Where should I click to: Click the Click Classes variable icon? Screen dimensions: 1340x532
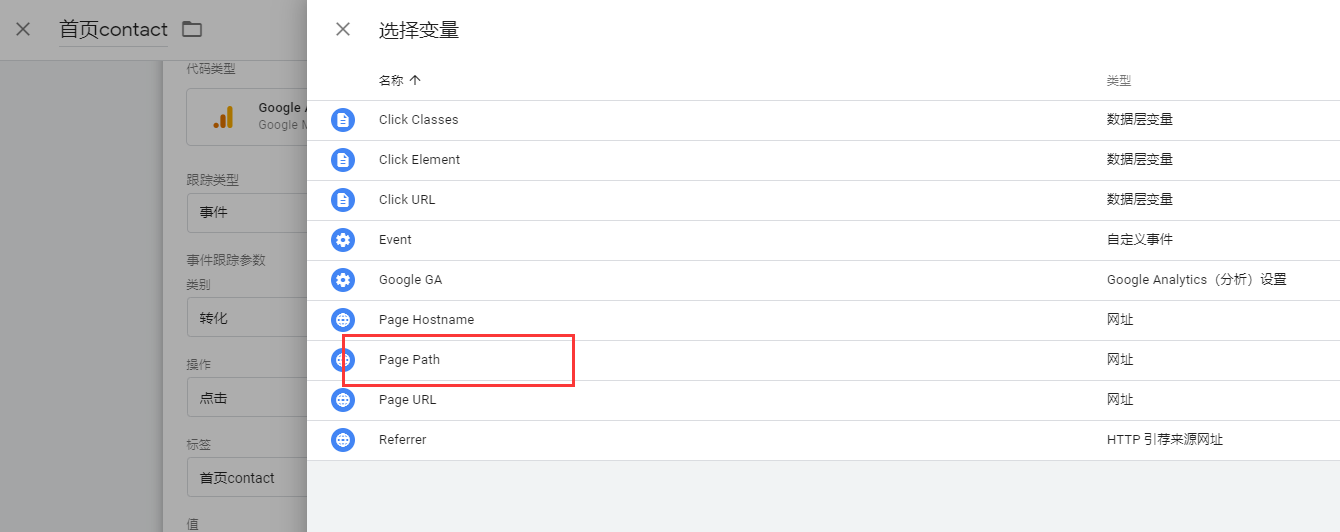point(343,120)
